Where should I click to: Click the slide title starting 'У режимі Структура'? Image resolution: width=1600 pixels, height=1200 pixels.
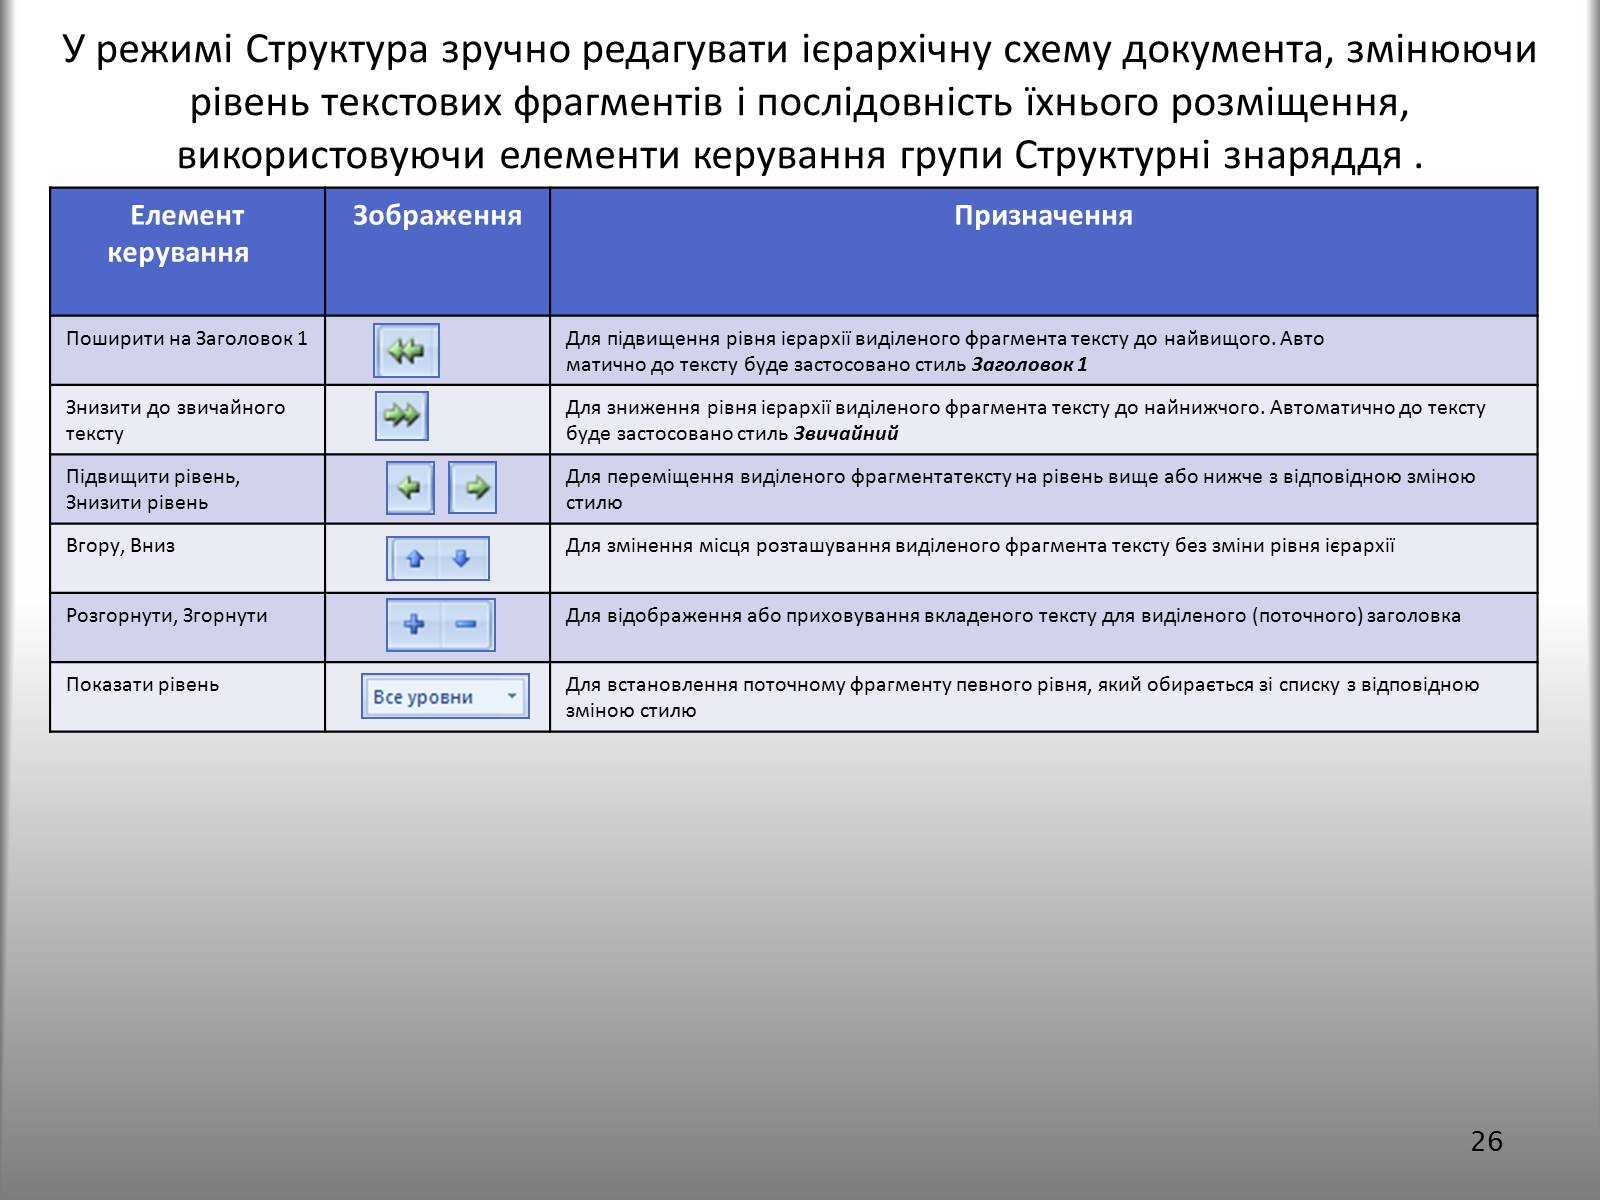(800, 103)
